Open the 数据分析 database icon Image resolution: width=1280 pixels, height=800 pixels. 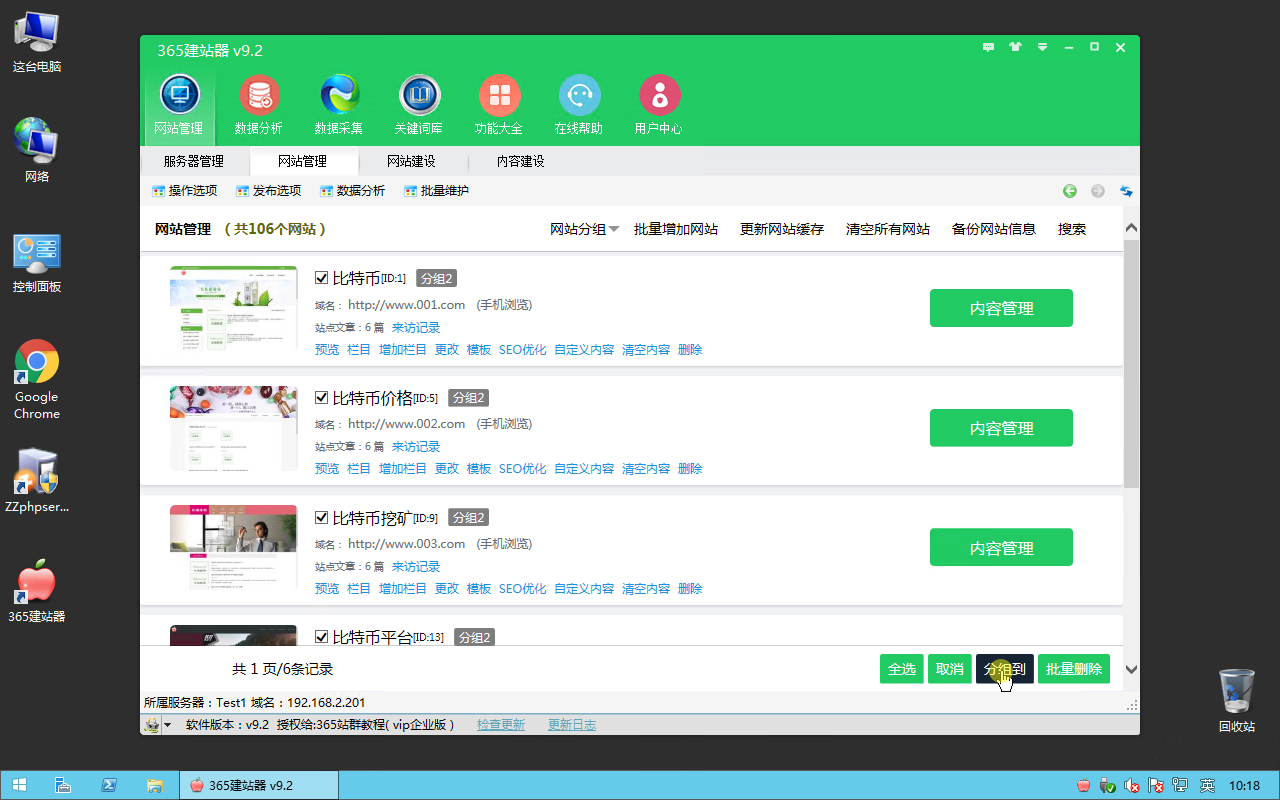pyautogui.click(x=259, y=104)
